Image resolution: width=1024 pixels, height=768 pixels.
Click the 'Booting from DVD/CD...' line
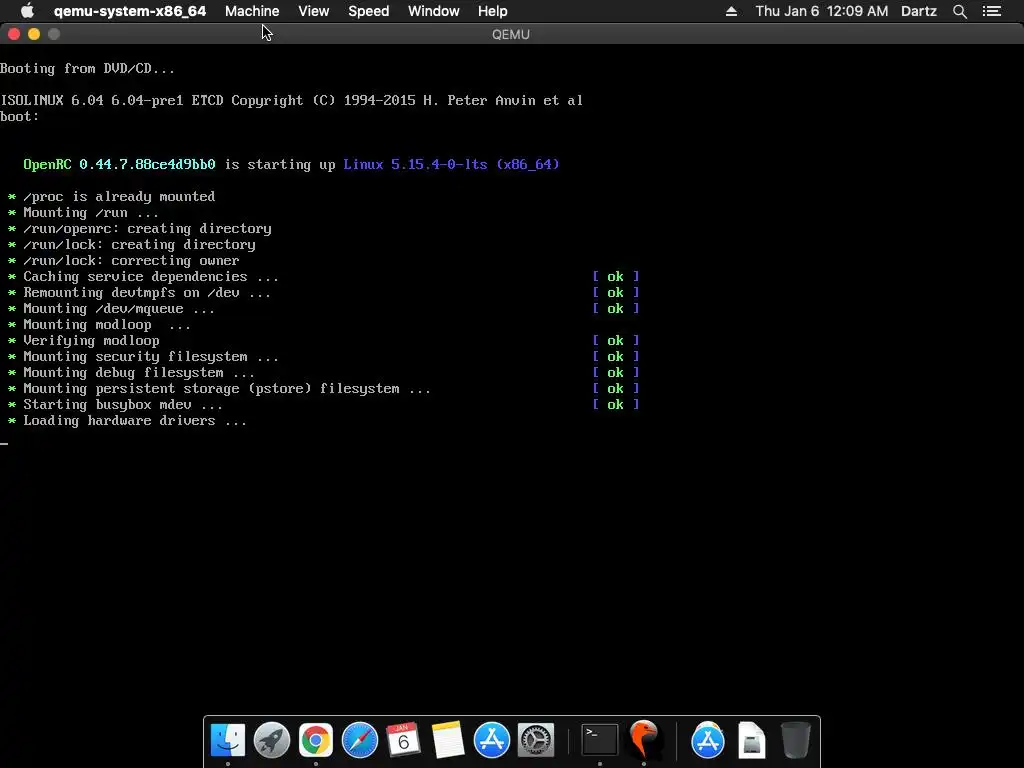[87, 69]
